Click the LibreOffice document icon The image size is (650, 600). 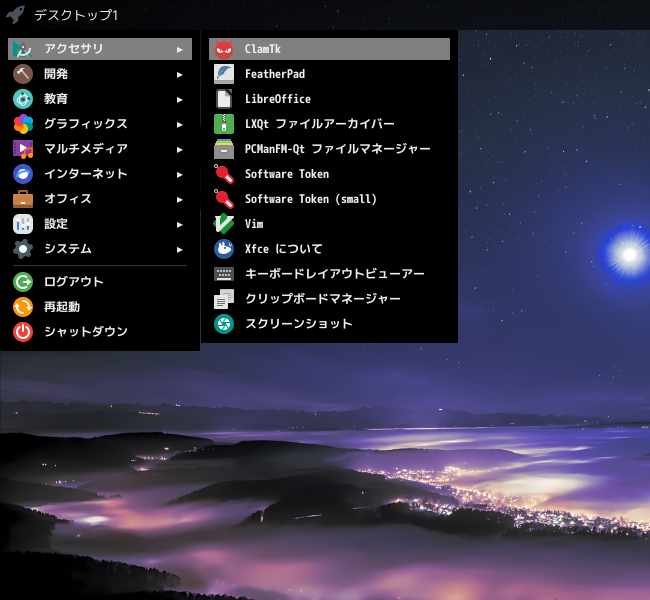click(224, 99)
